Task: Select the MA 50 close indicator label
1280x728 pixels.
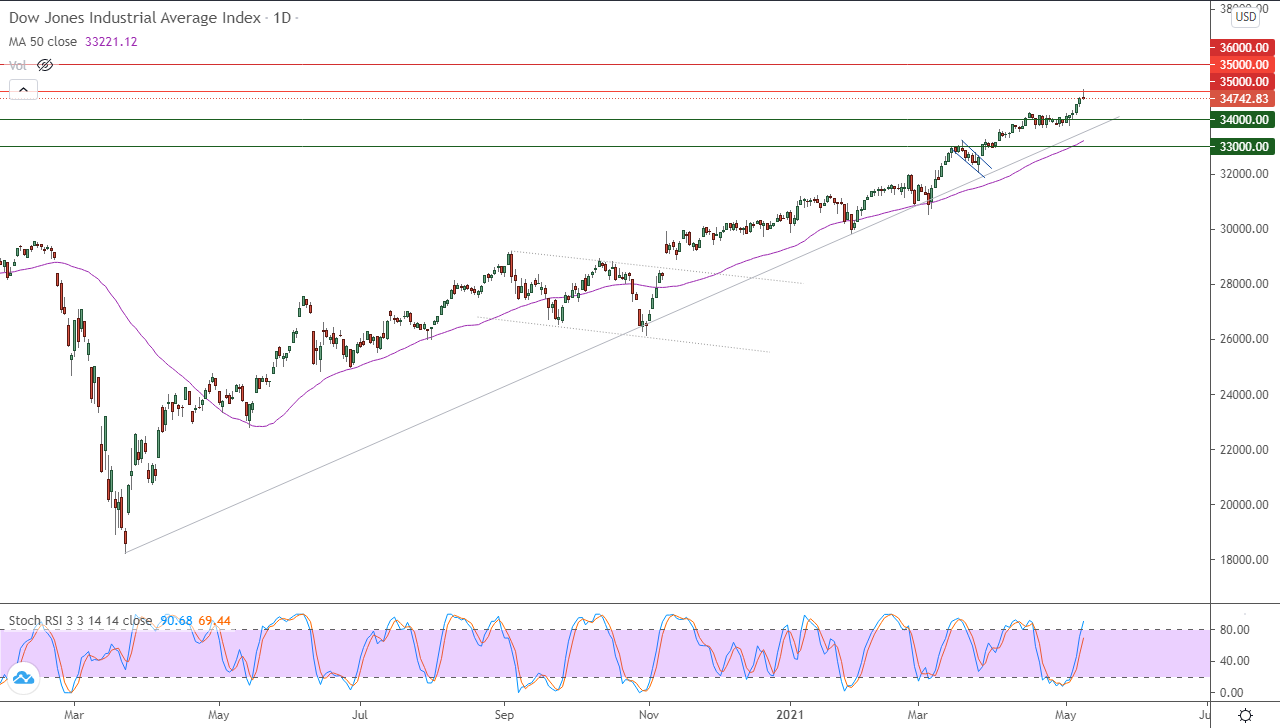Action: [x=45, y=42]
